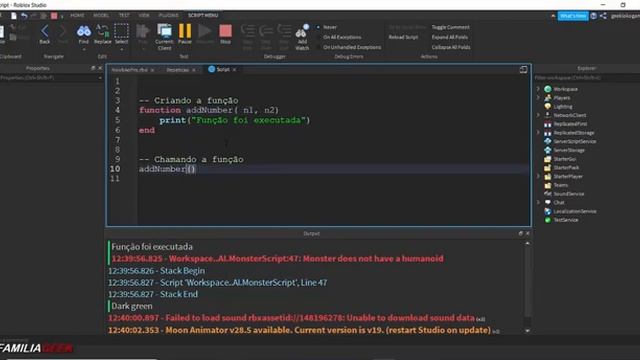Click the Lighting bulb icon in Explorer
Image resolution: width=640 pixels, height=360 pixels.
(548, 107)
